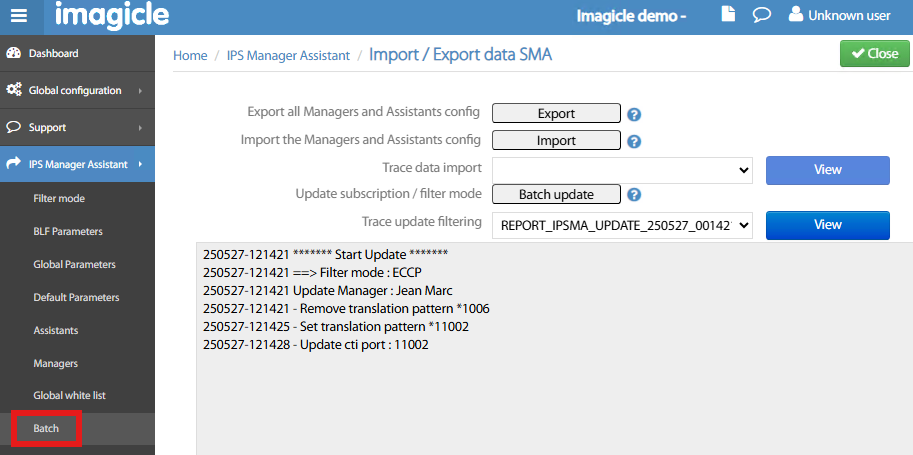
Task: Click the Imagicle logo
Action: pyautogui.click(x=112, y=16)
